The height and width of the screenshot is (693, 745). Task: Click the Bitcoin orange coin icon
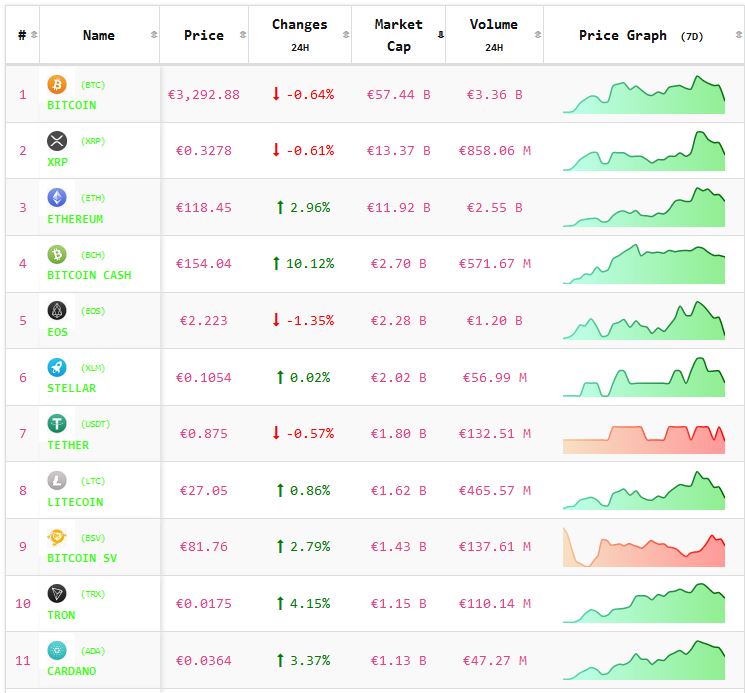tap(57, 85)
